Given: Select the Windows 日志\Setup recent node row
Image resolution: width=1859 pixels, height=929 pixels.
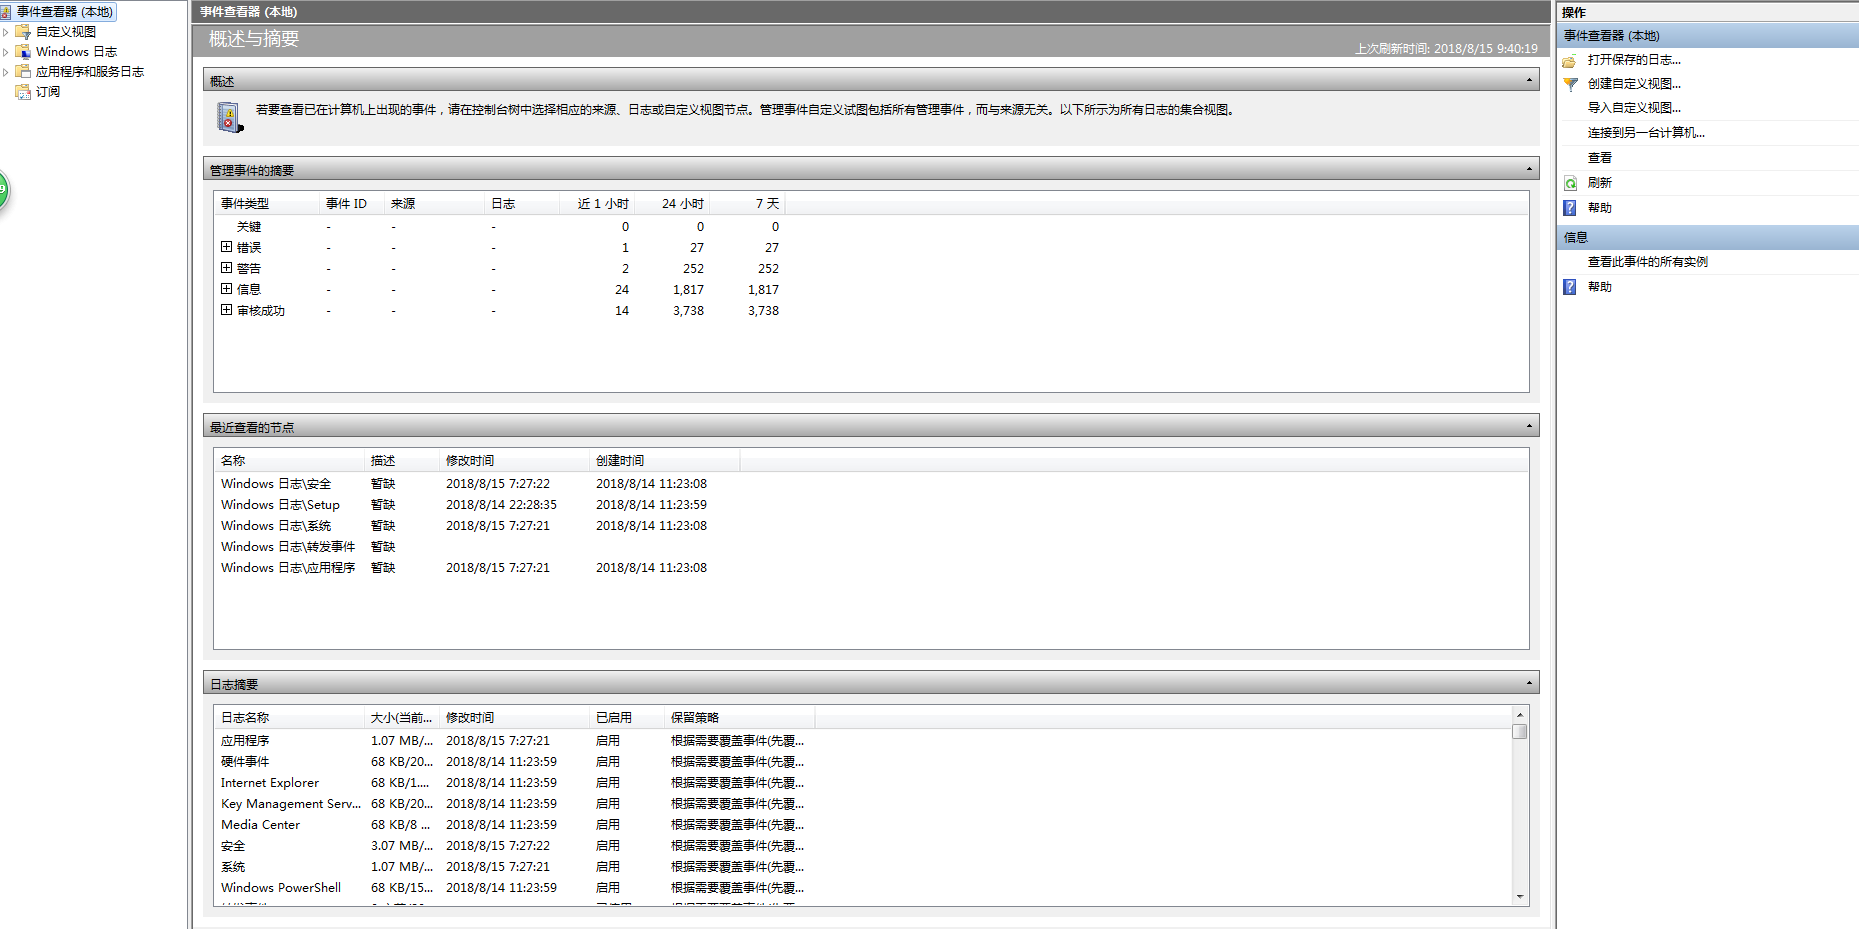Looking at the screenshot, I should pos(280,505).
